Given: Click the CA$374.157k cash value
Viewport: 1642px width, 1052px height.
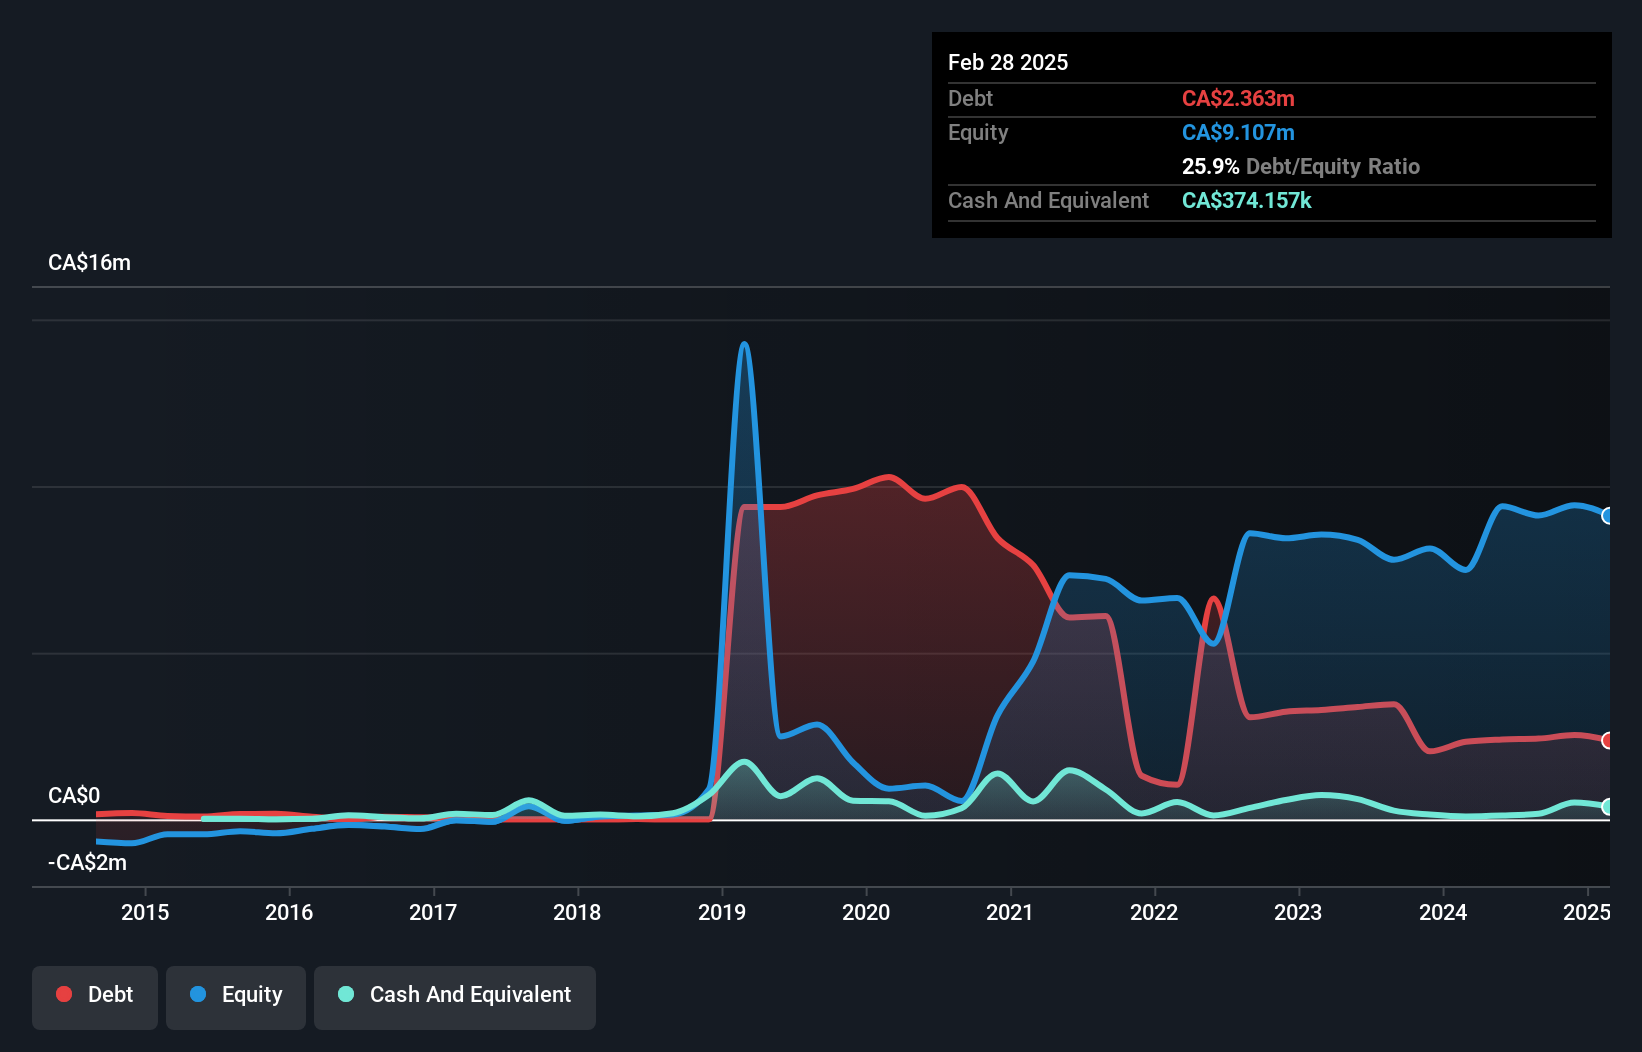Looking at the screenshot, I should [x=1246, y=200].
